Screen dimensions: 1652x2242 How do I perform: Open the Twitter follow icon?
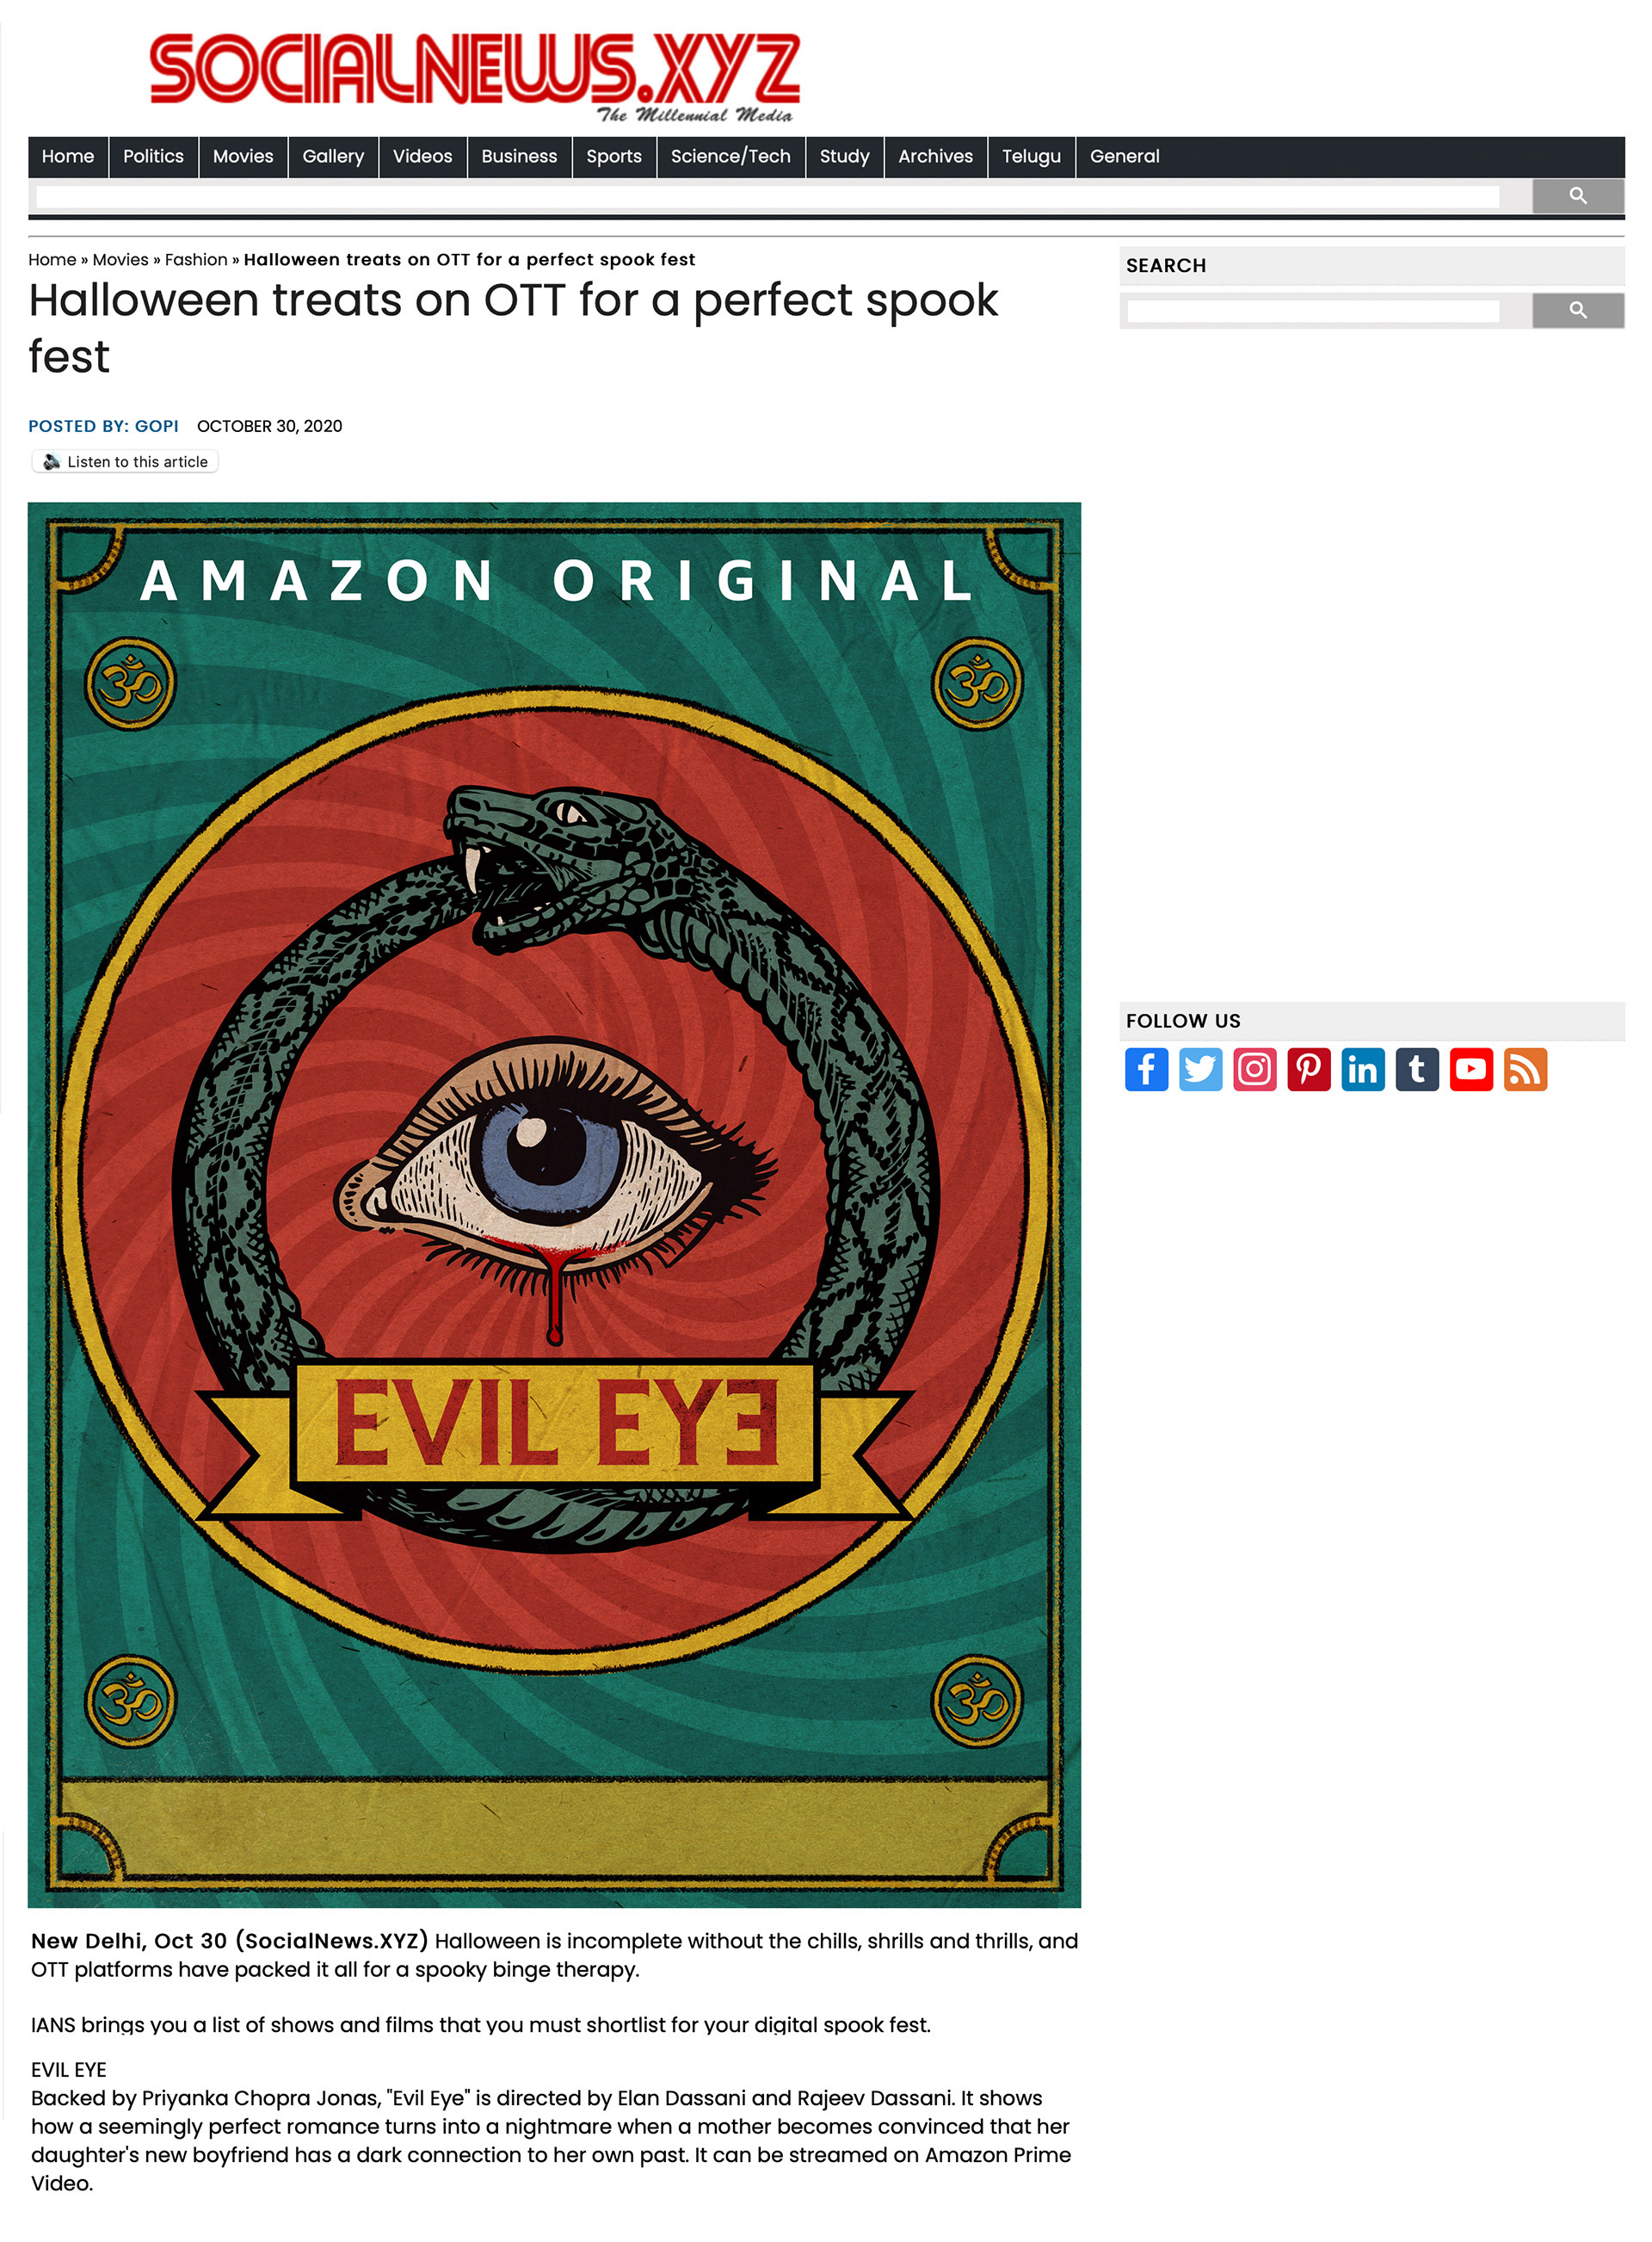click(1200, 1069)
